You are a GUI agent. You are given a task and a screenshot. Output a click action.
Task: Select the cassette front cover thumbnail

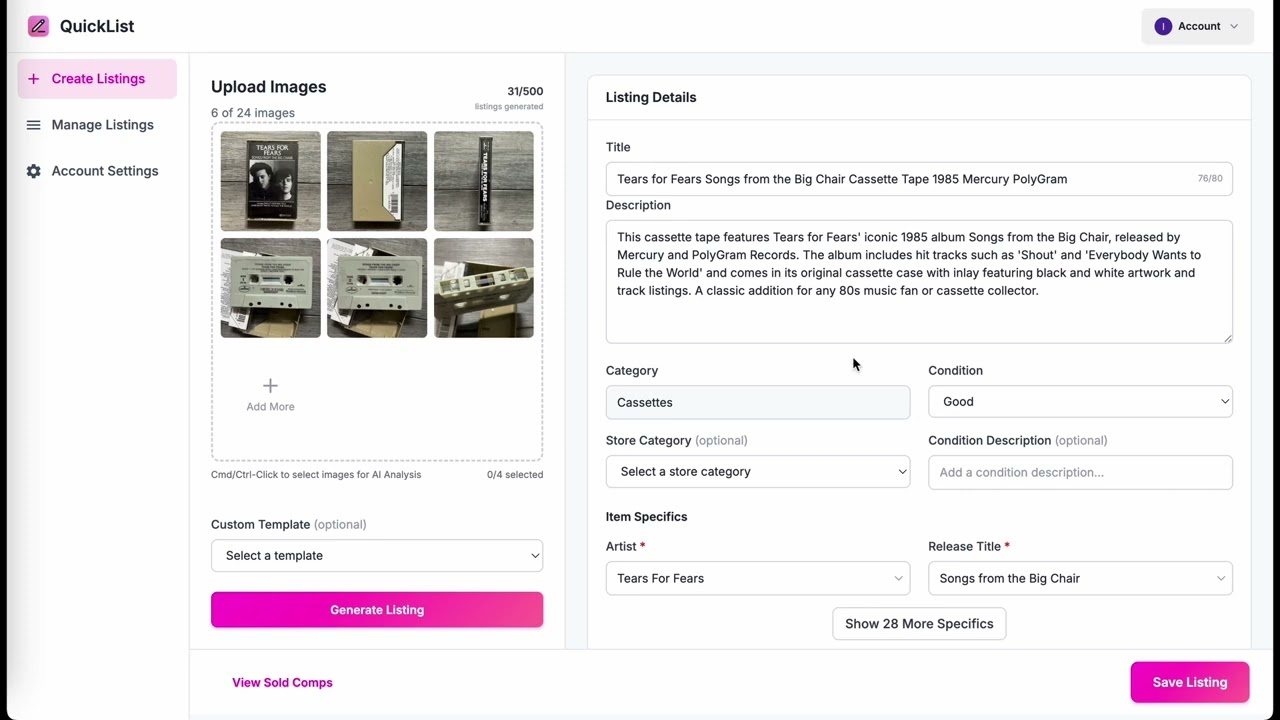tap(271, 181)
